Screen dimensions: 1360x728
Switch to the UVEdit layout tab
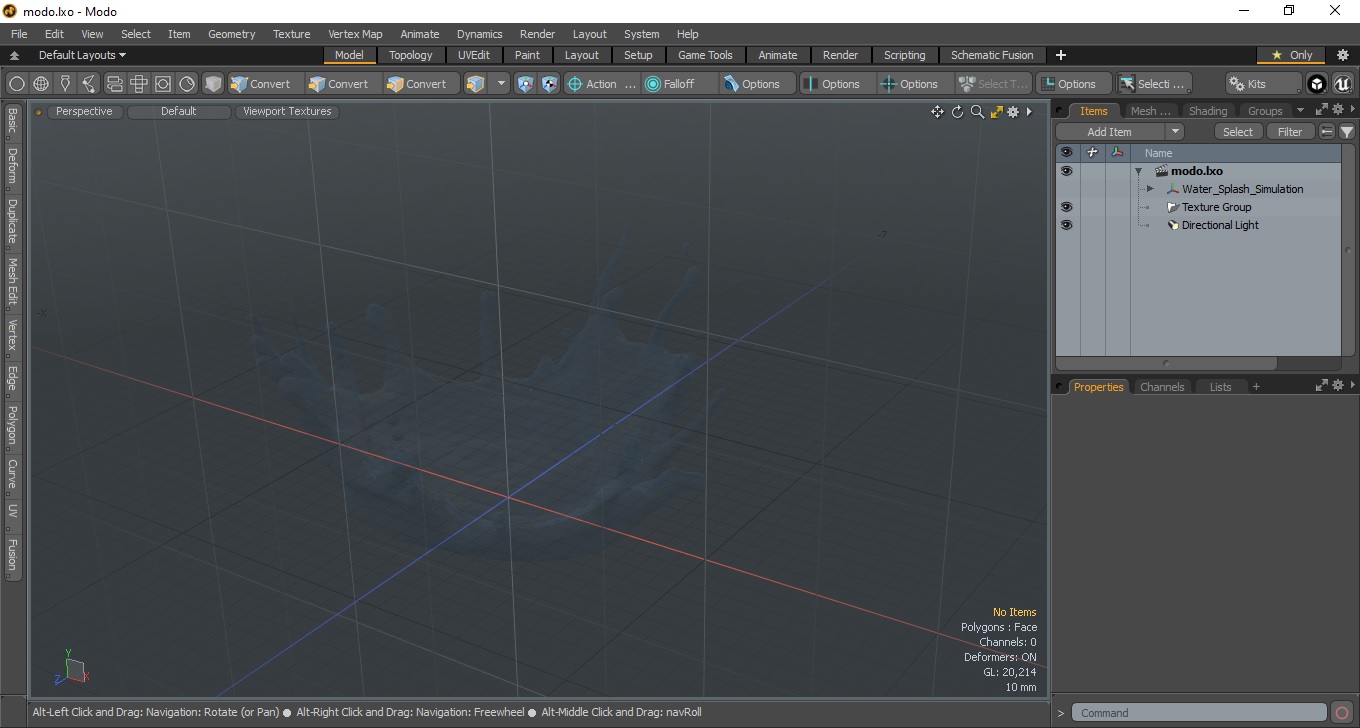coord(474,55)
